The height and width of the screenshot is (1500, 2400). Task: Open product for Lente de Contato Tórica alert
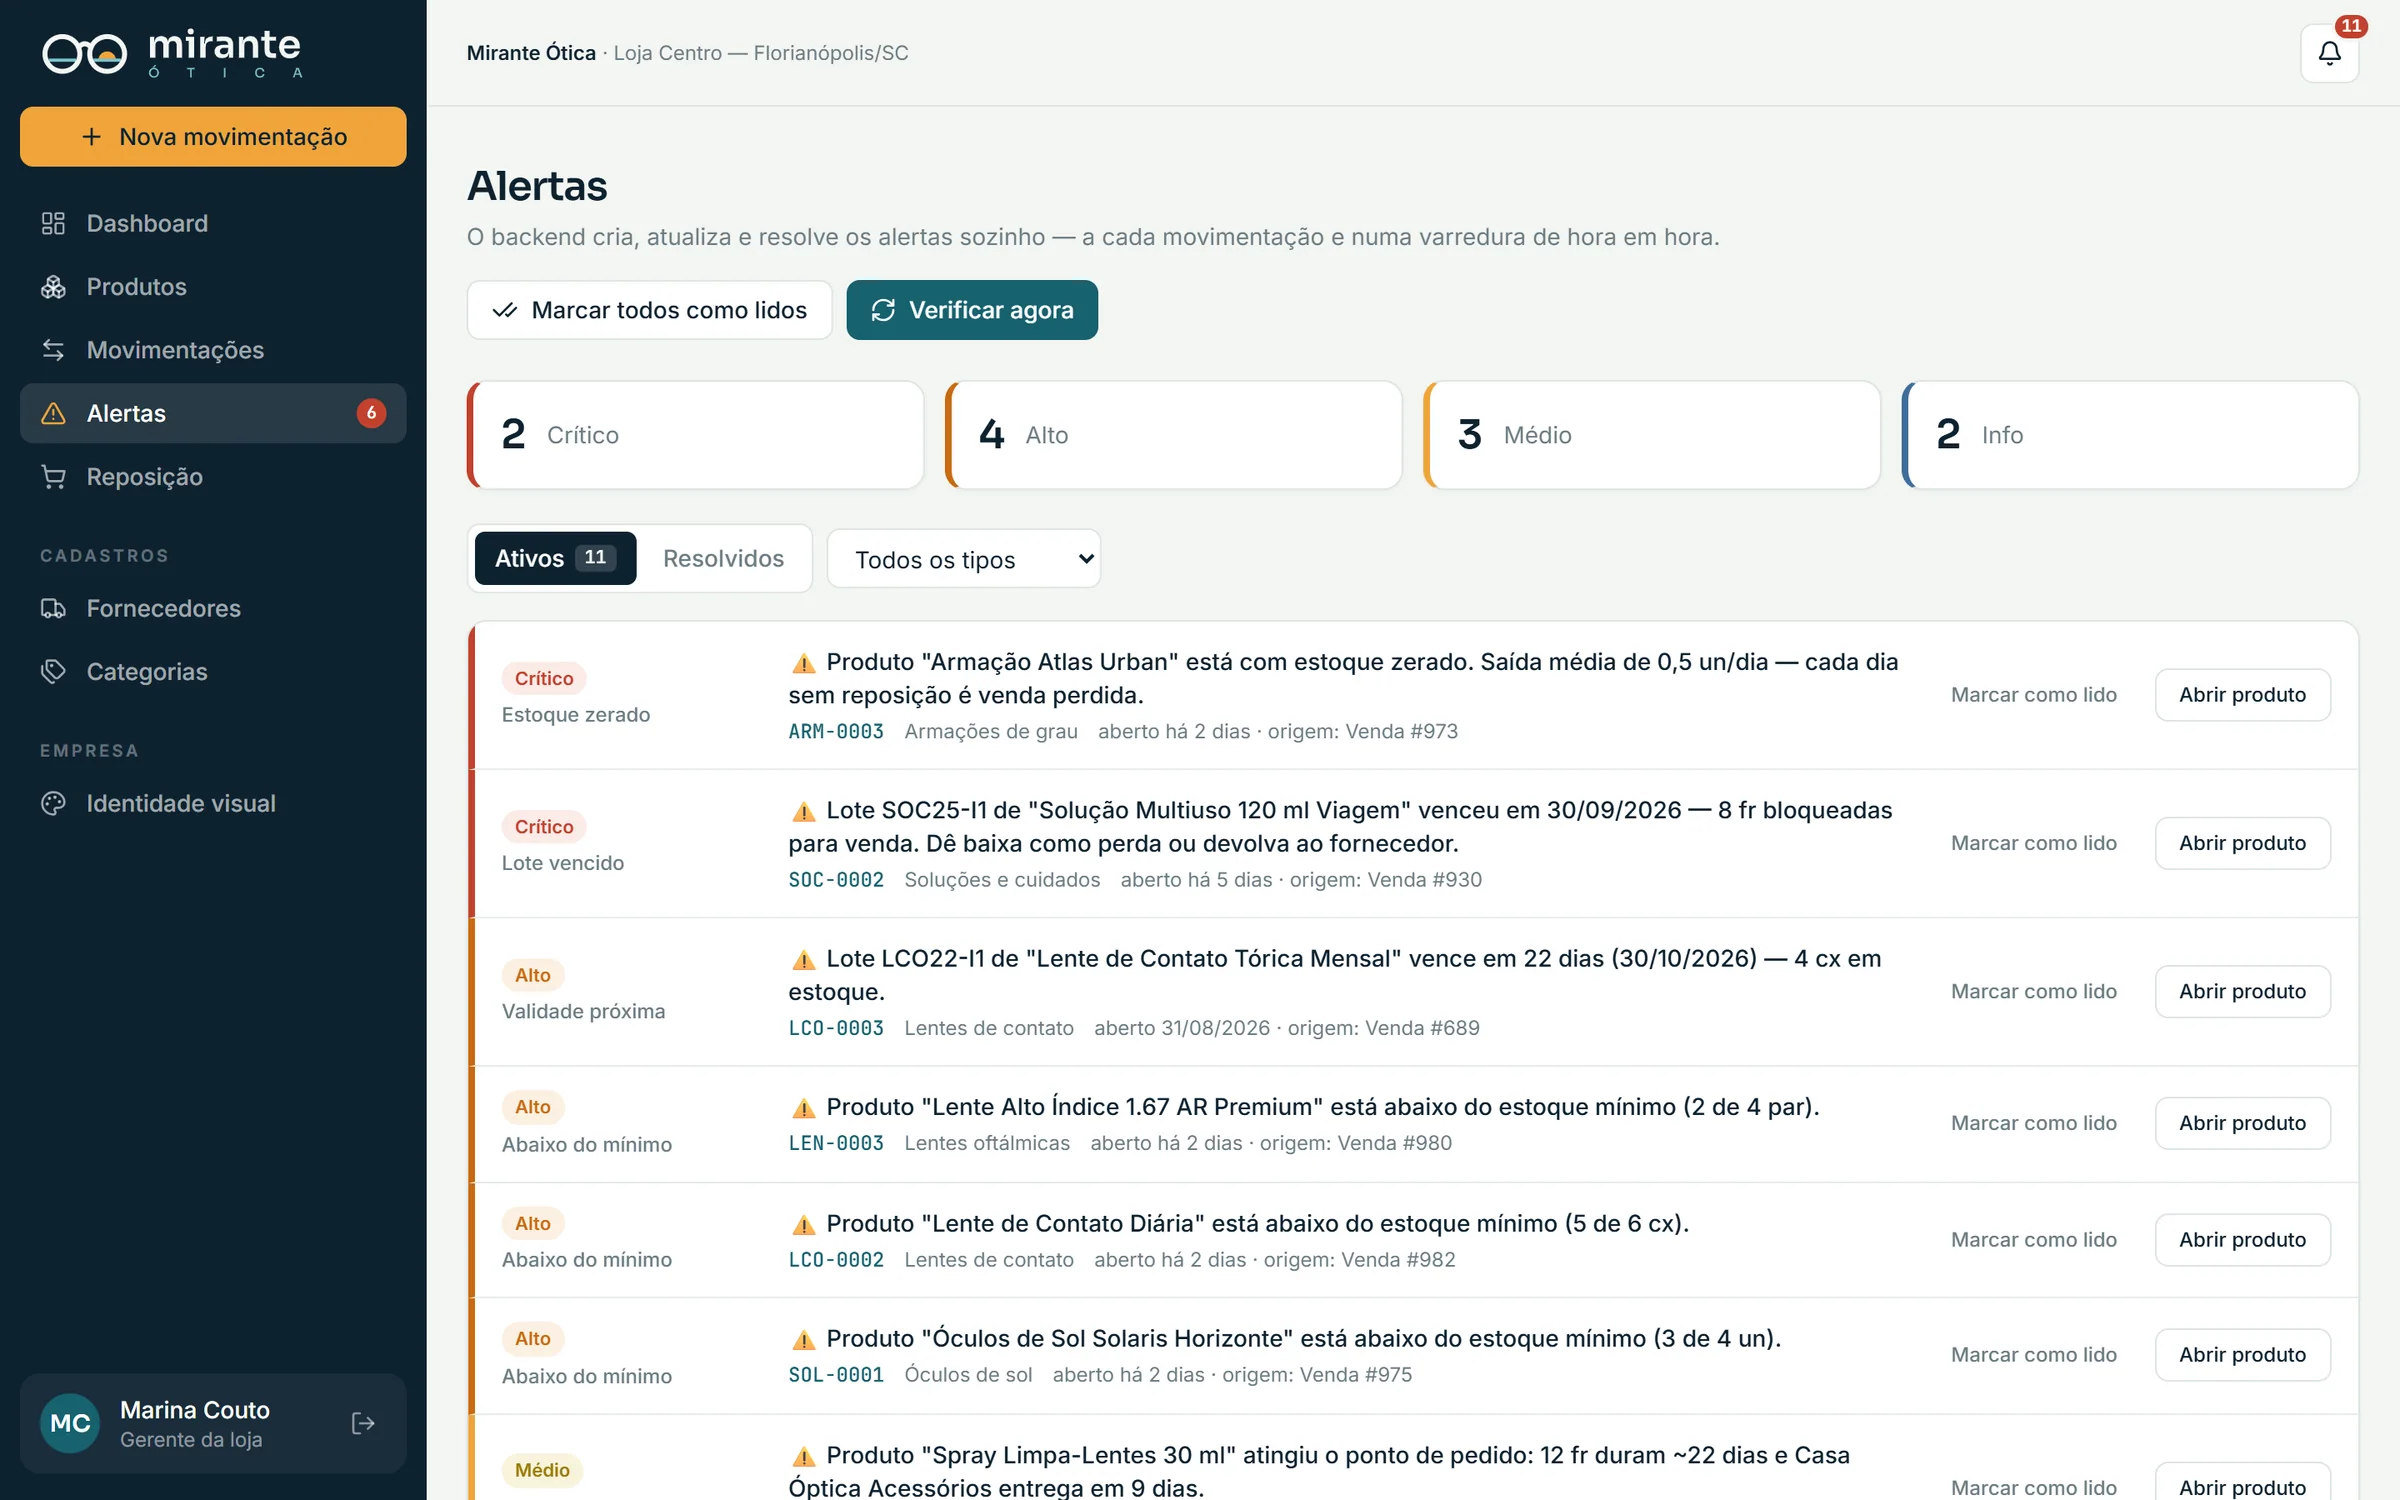coord(2242,991)
